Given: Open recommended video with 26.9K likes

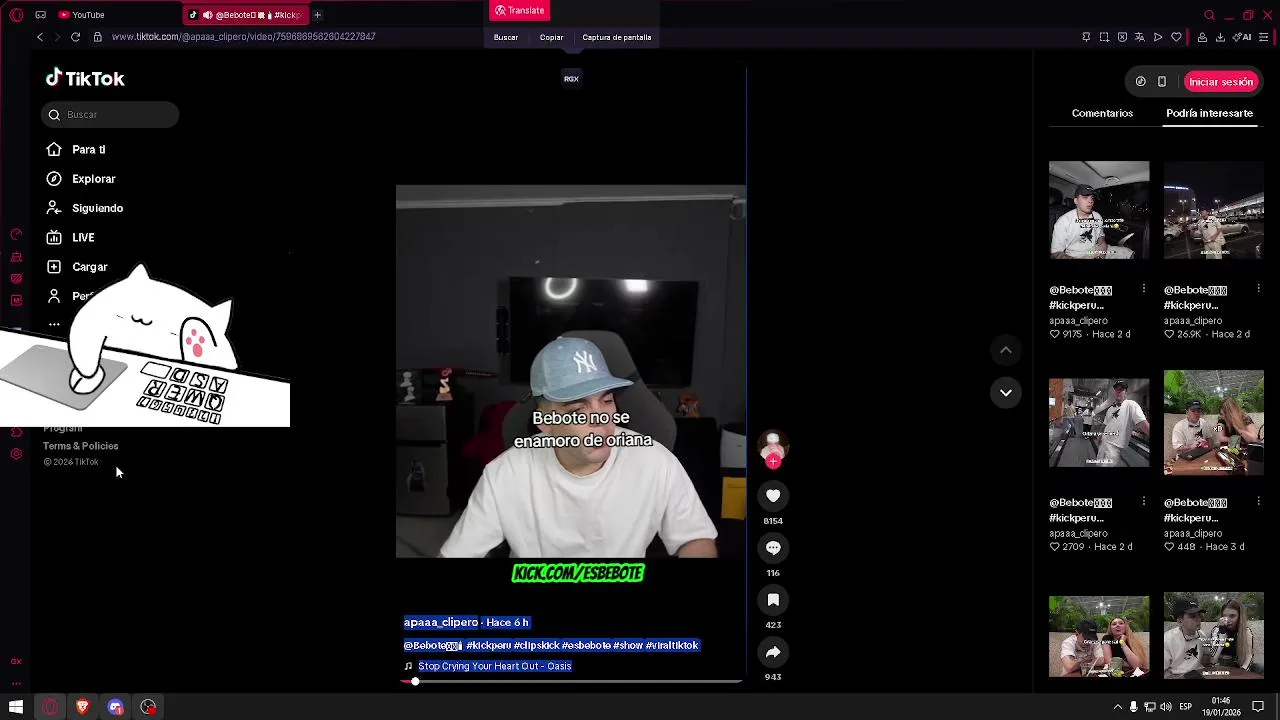Looking at the screenshot, I should tap(1214, 210).
